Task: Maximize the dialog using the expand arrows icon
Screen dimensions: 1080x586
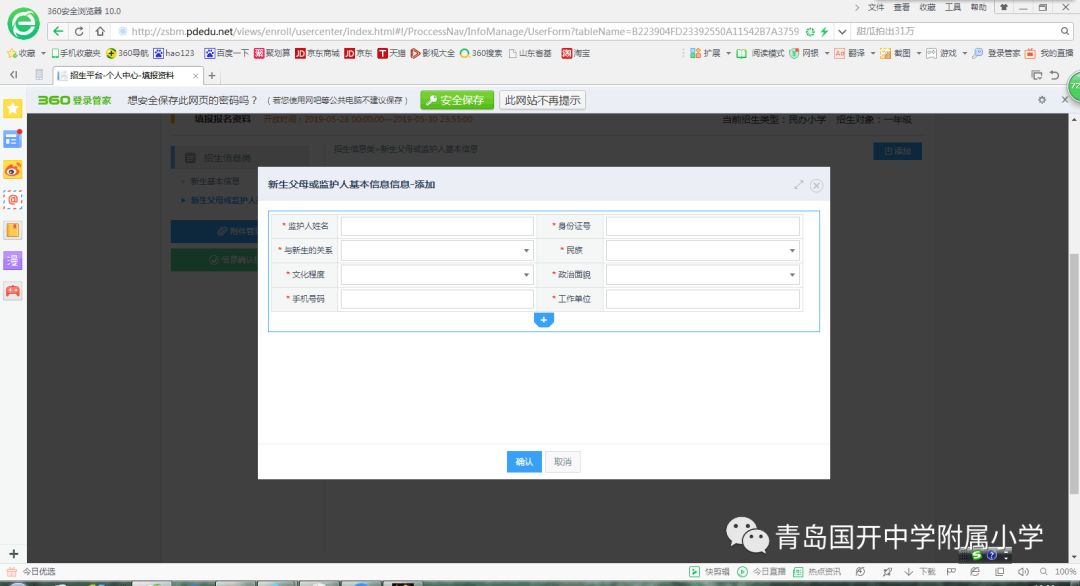Action: [799, 185]
